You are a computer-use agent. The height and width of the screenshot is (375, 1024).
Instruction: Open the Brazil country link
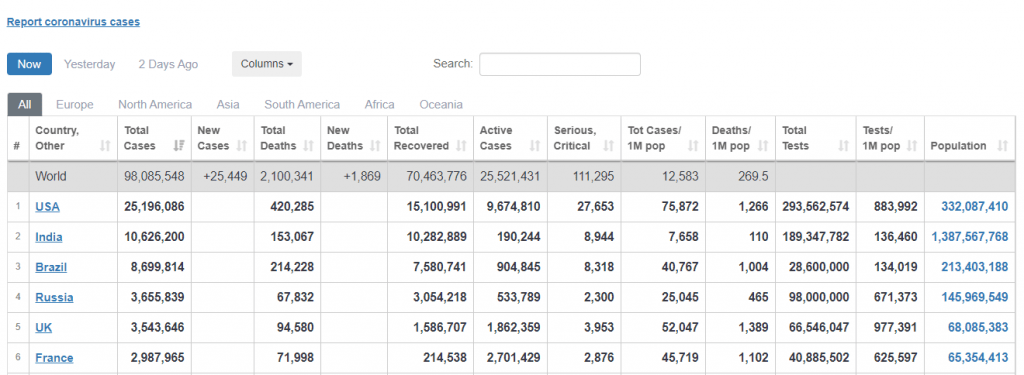[51, 267]
